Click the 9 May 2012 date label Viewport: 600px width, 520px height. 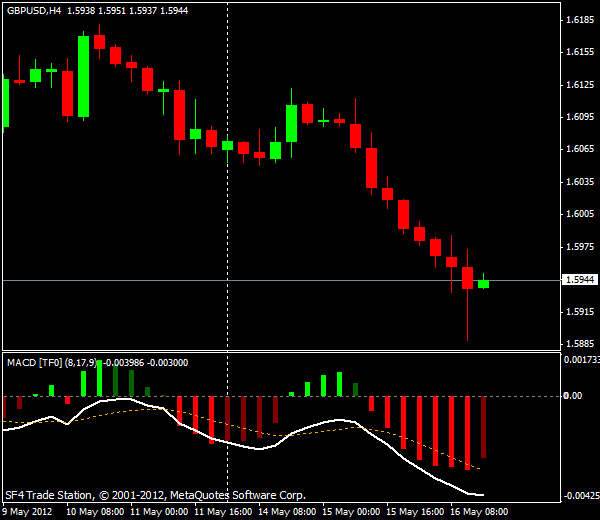(27, 512)
